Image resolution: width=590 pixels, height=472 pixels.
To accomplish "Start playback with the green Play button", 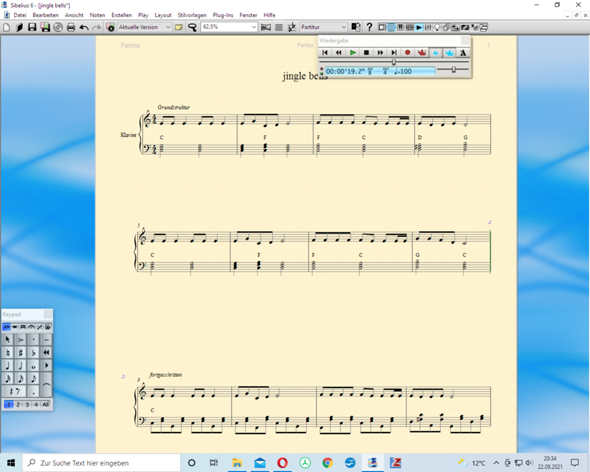I will pyautogui.click(x=353, y=53).
